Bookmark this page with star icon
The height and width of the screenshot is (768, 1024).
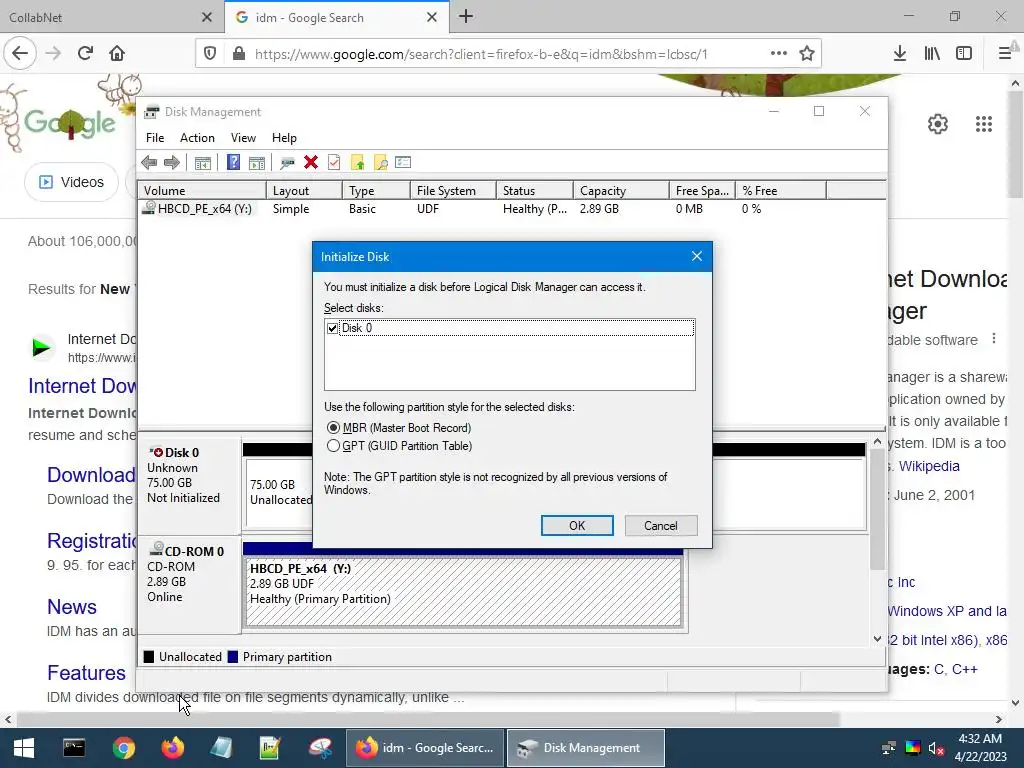click(807, 53)
